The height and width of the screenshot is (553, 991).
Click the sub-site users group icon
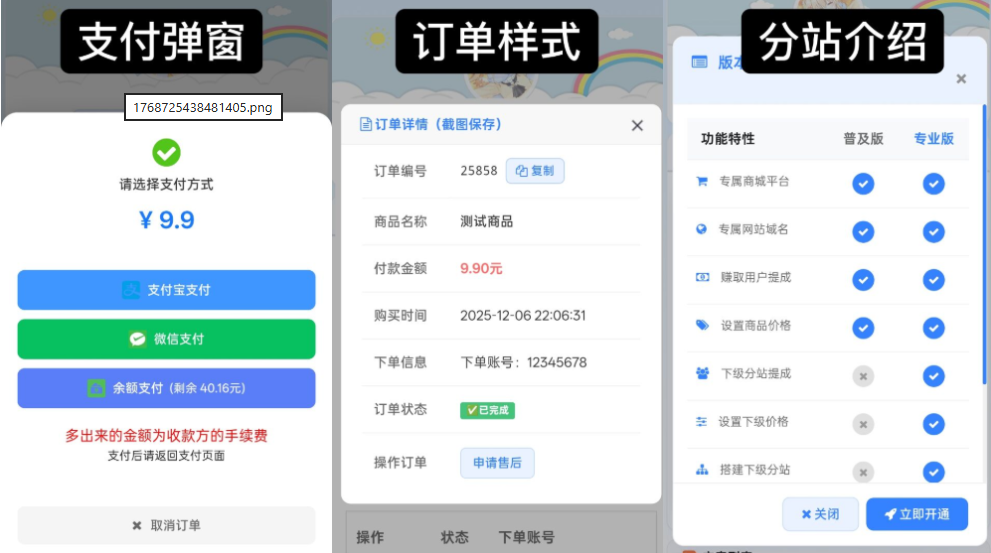click(702, 373)
